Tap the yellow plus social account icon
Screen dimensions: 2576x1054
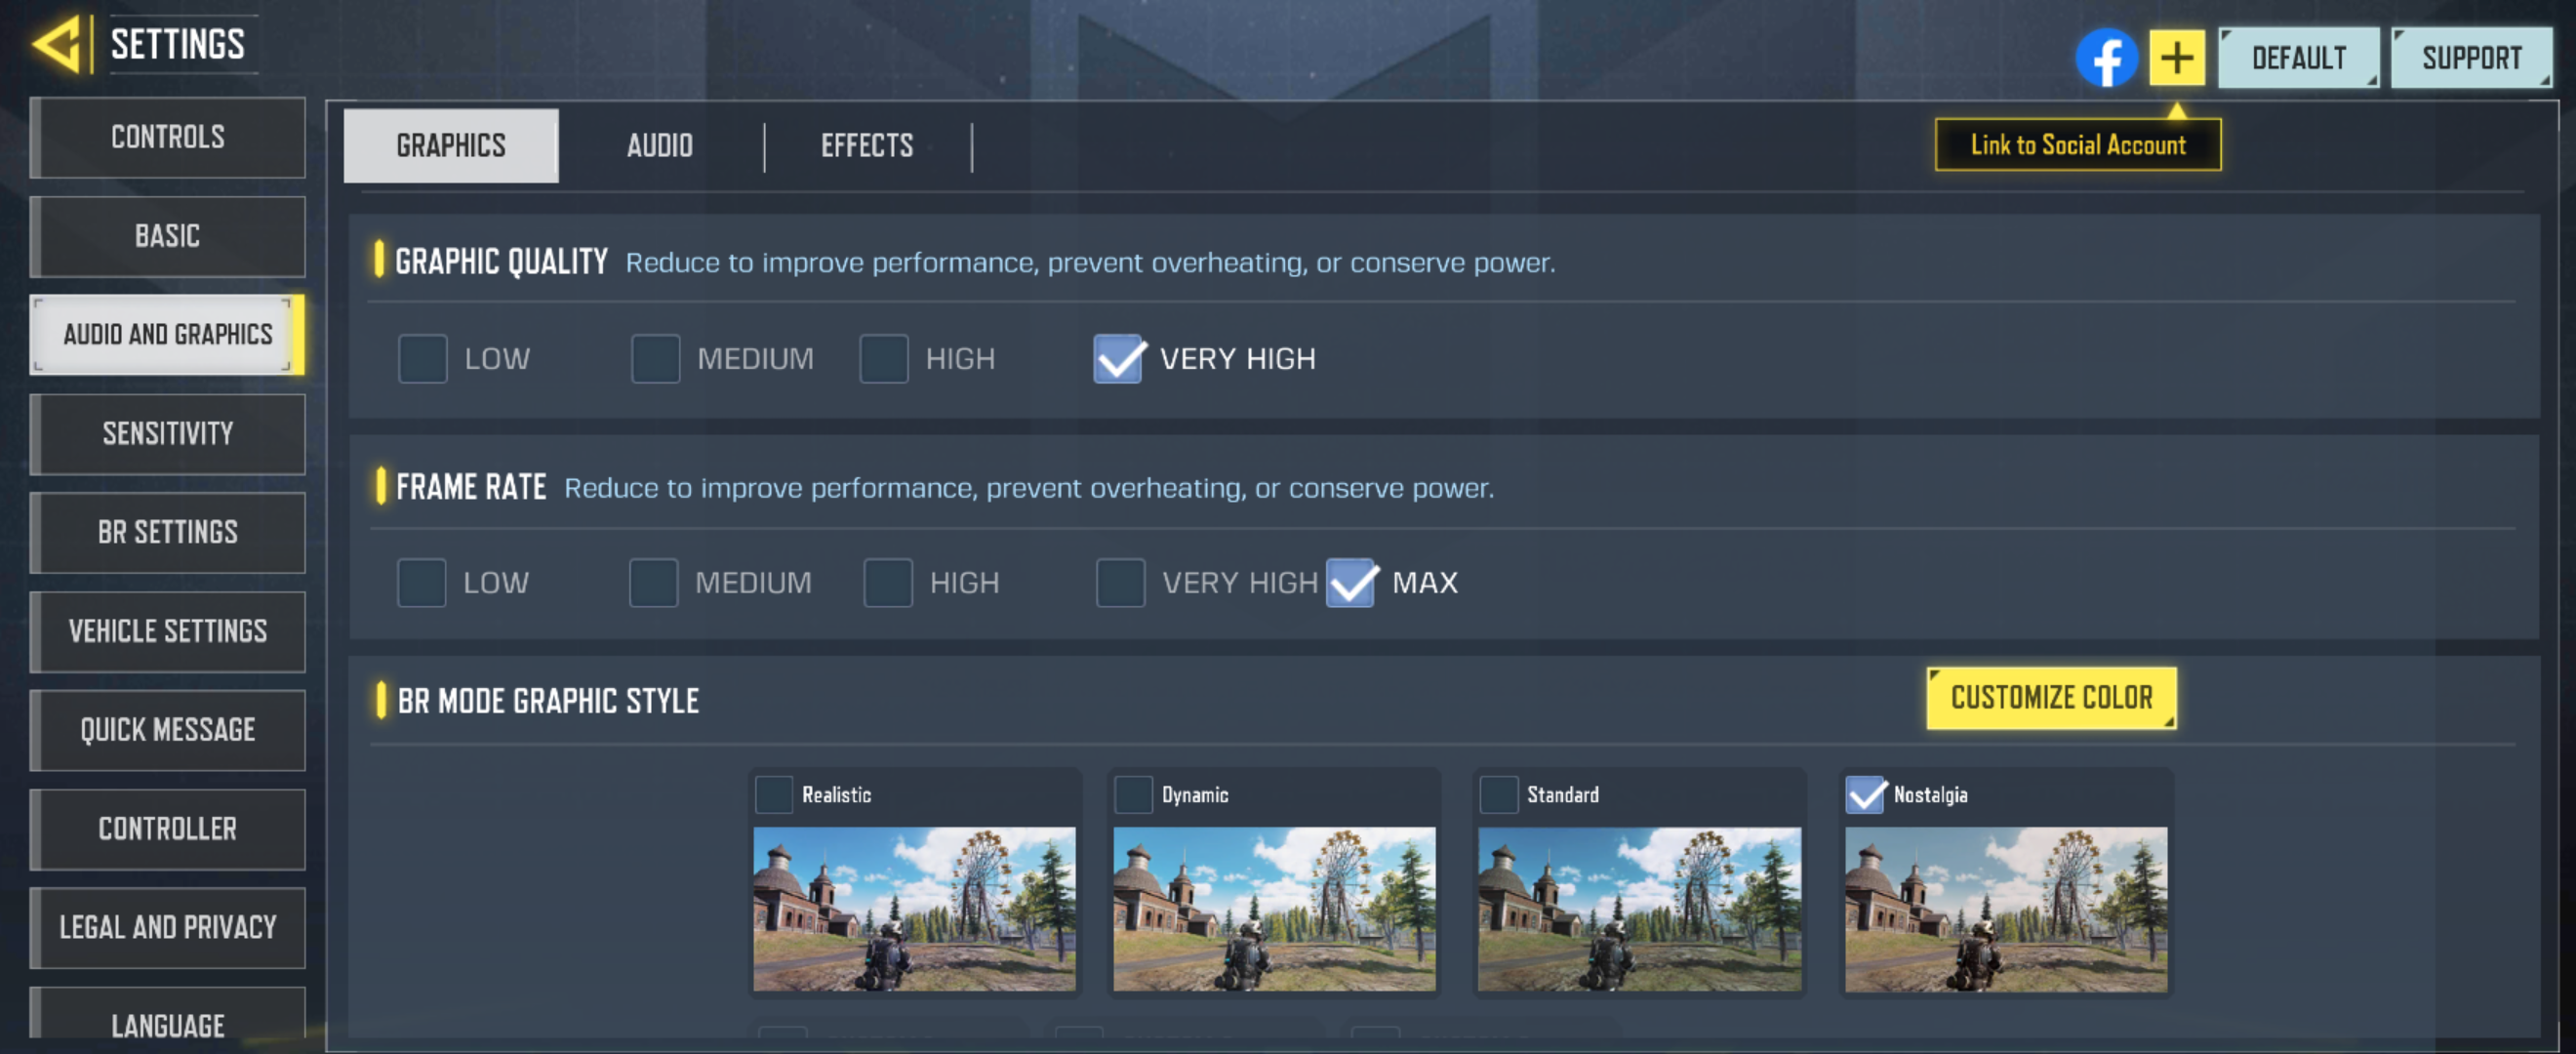(2177, 58)
